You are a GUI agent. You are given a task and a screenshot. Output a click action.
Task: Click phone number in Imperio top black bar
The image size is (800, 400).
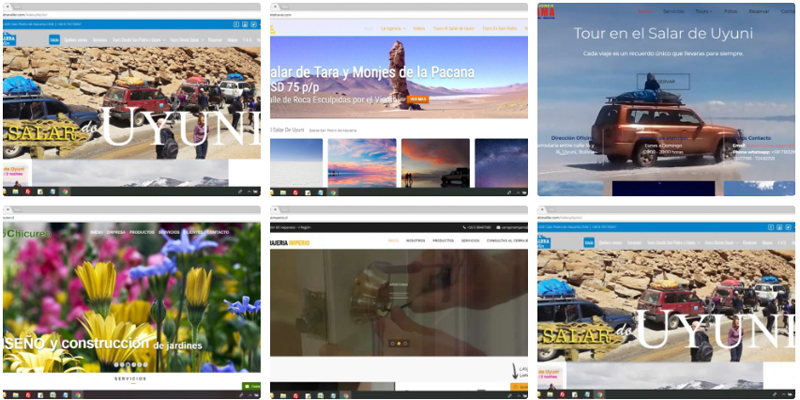pyautogui.click(x=477, y=228)
